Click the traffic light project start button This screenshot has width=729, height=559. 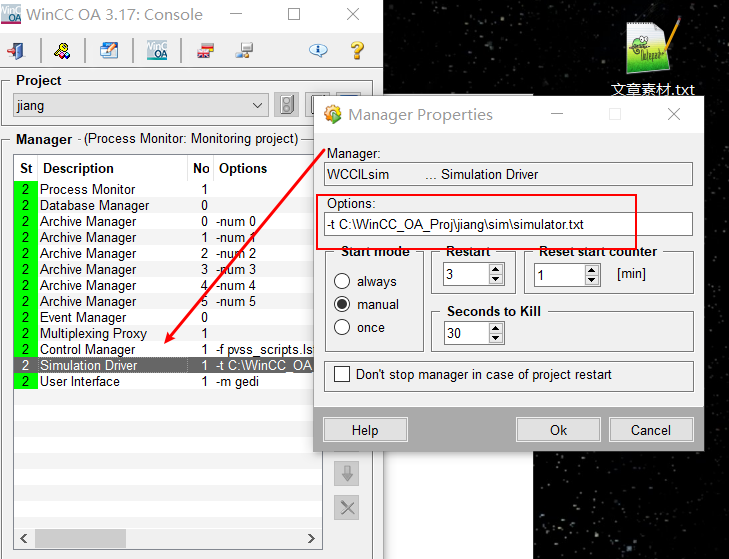pos(286,105)
